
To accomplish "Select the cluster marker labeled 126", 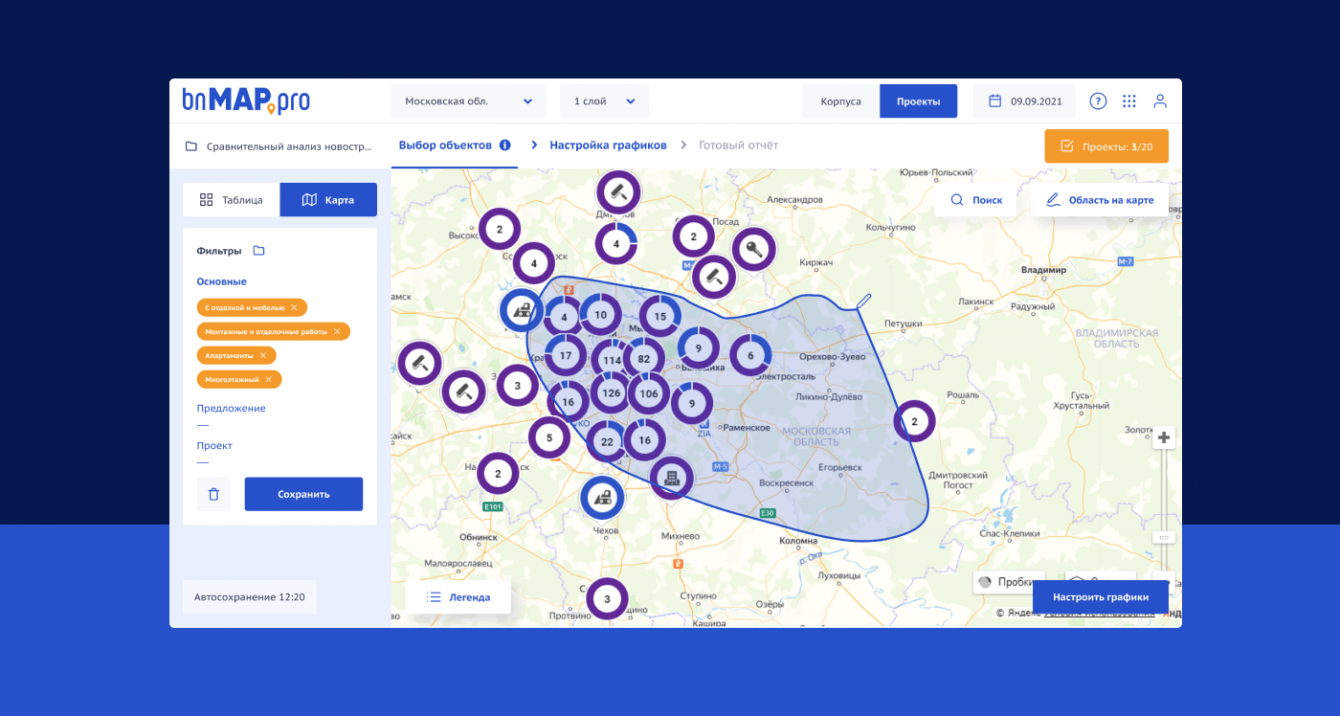I will tap(611, 393).
